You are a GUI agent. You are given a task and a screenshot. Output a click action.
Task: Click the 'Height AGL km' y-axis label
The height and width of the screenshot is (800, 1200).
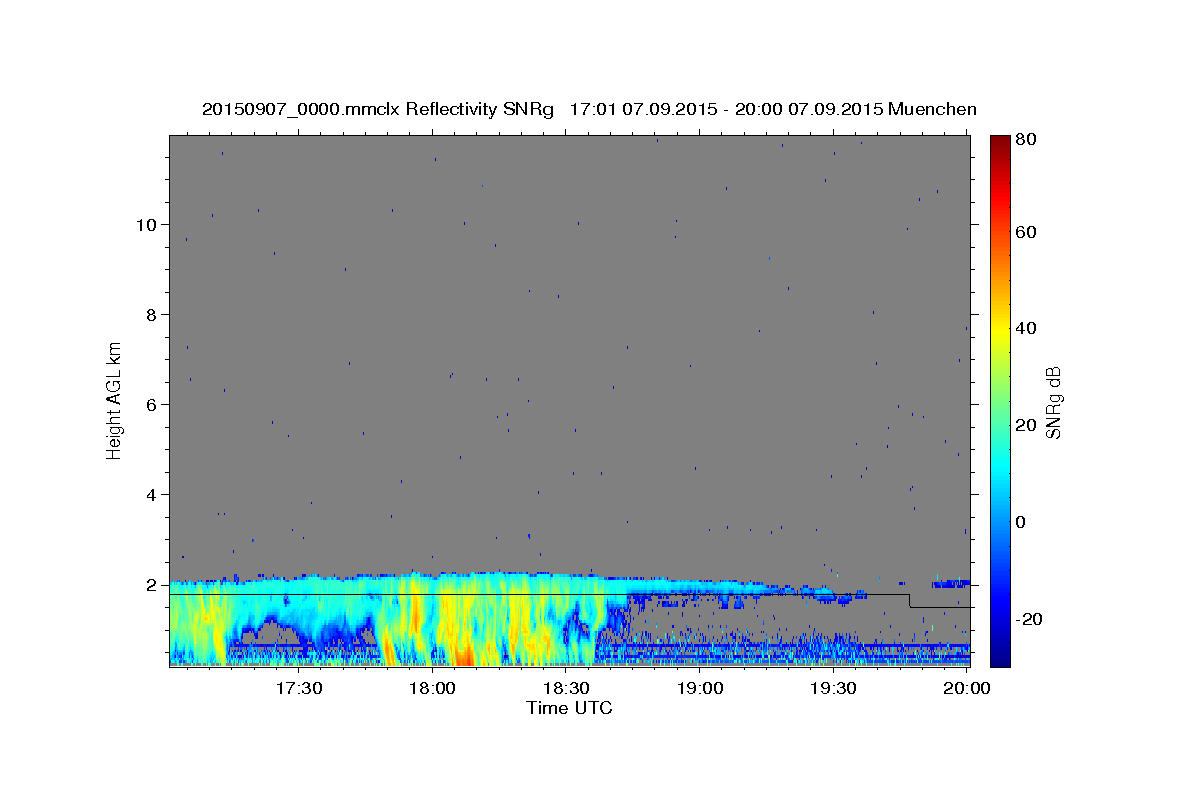point(114,399)
